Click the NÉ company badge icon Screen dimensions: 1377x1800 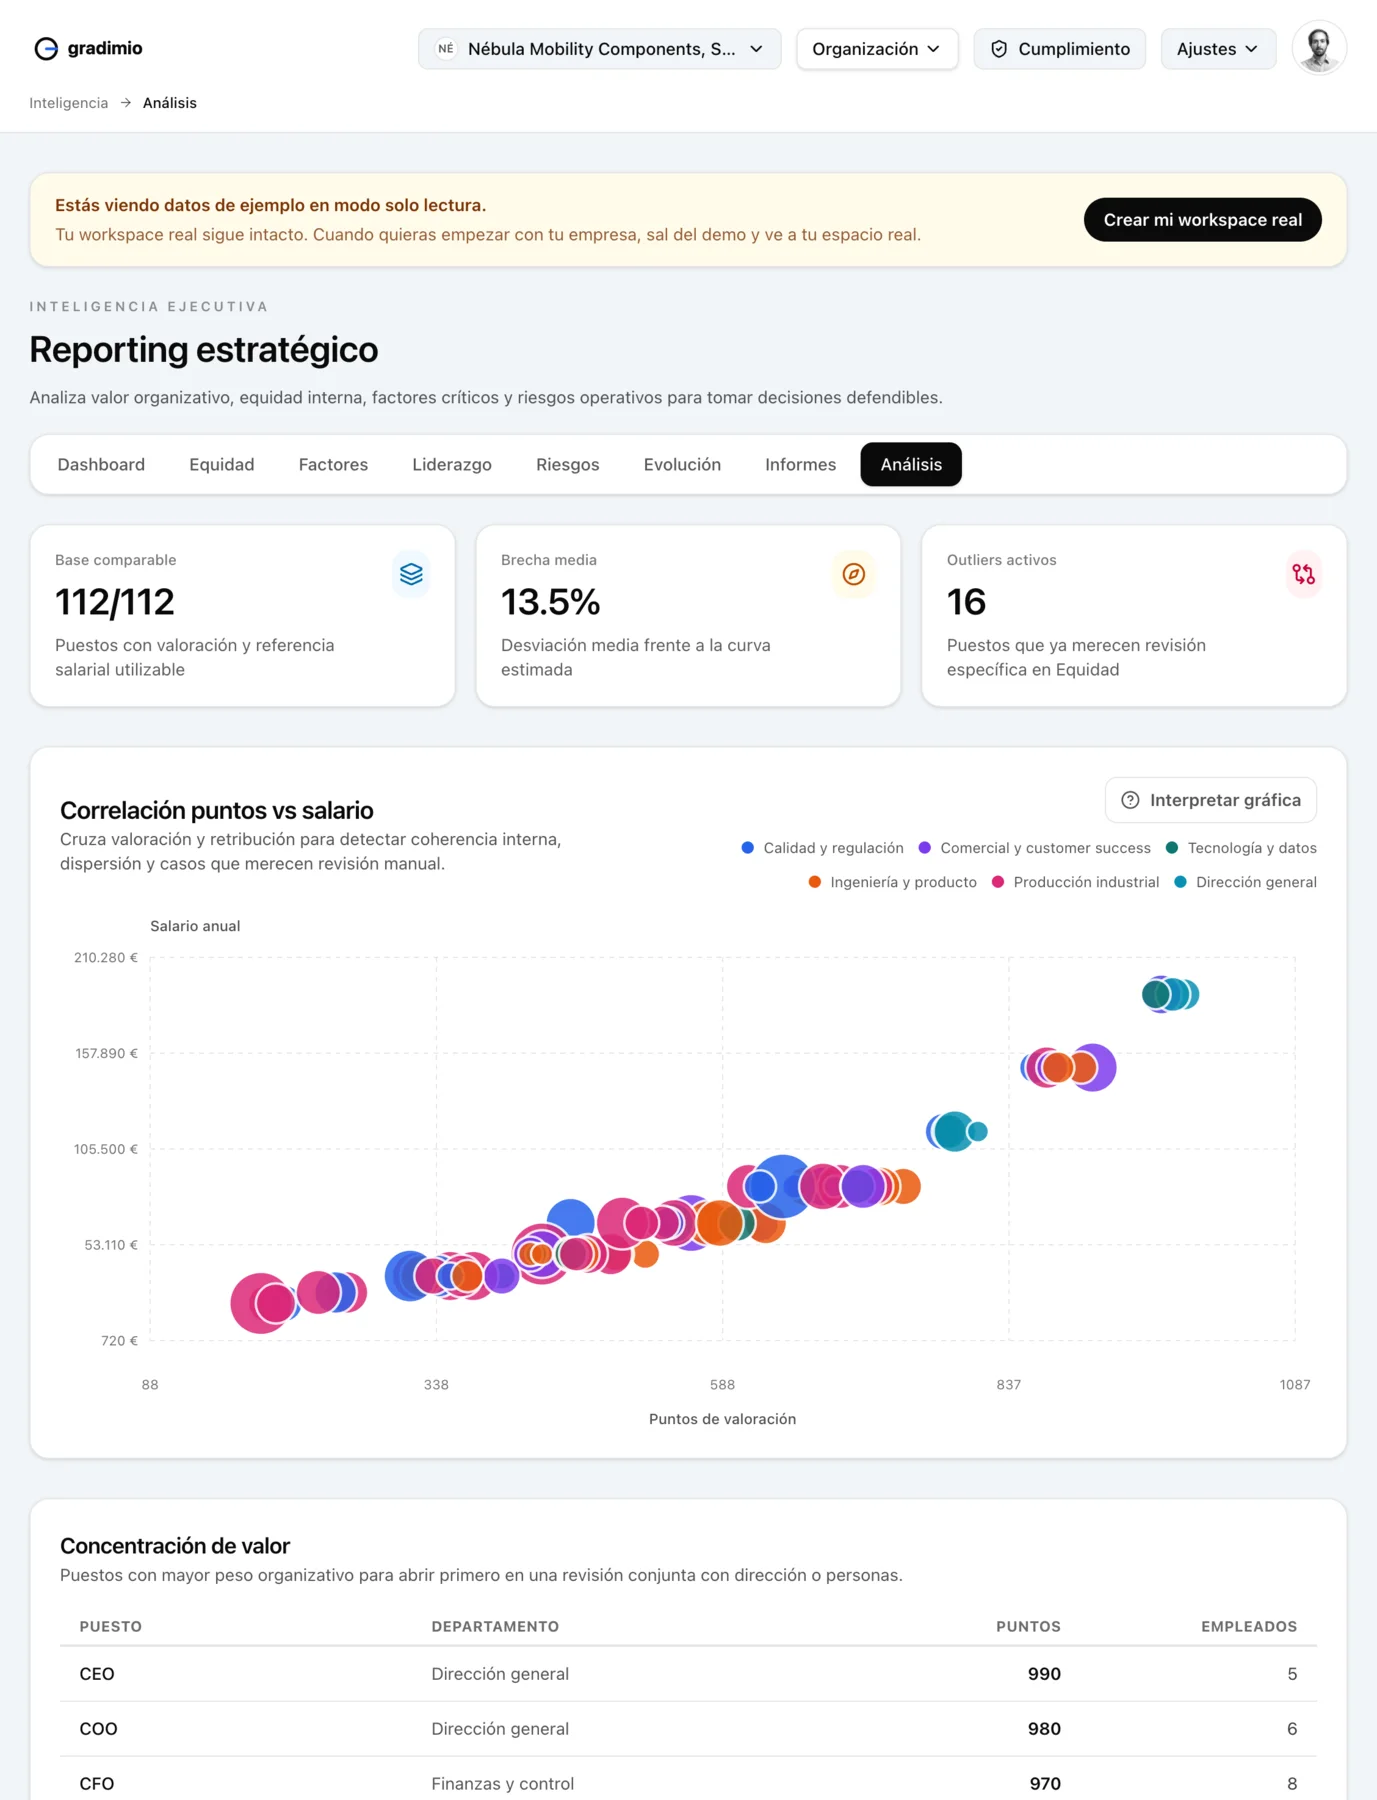(446, 49)
